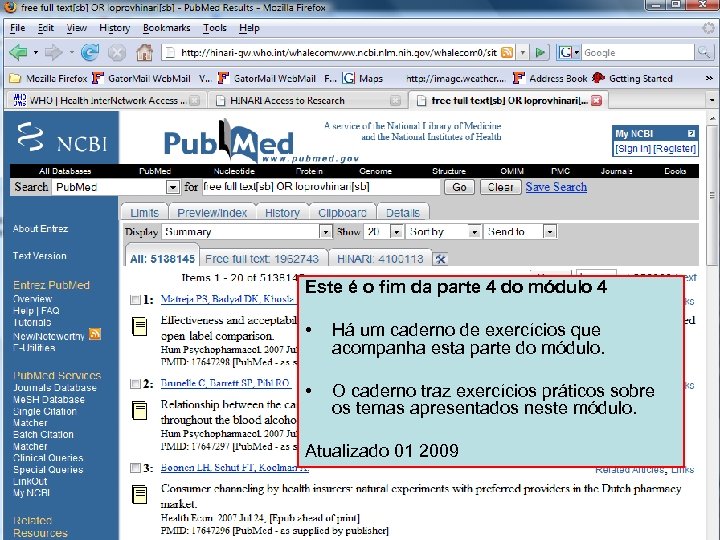Click the Nucleotide database link
This screenshot has height=540, width=720.
[x=234, y=171]
